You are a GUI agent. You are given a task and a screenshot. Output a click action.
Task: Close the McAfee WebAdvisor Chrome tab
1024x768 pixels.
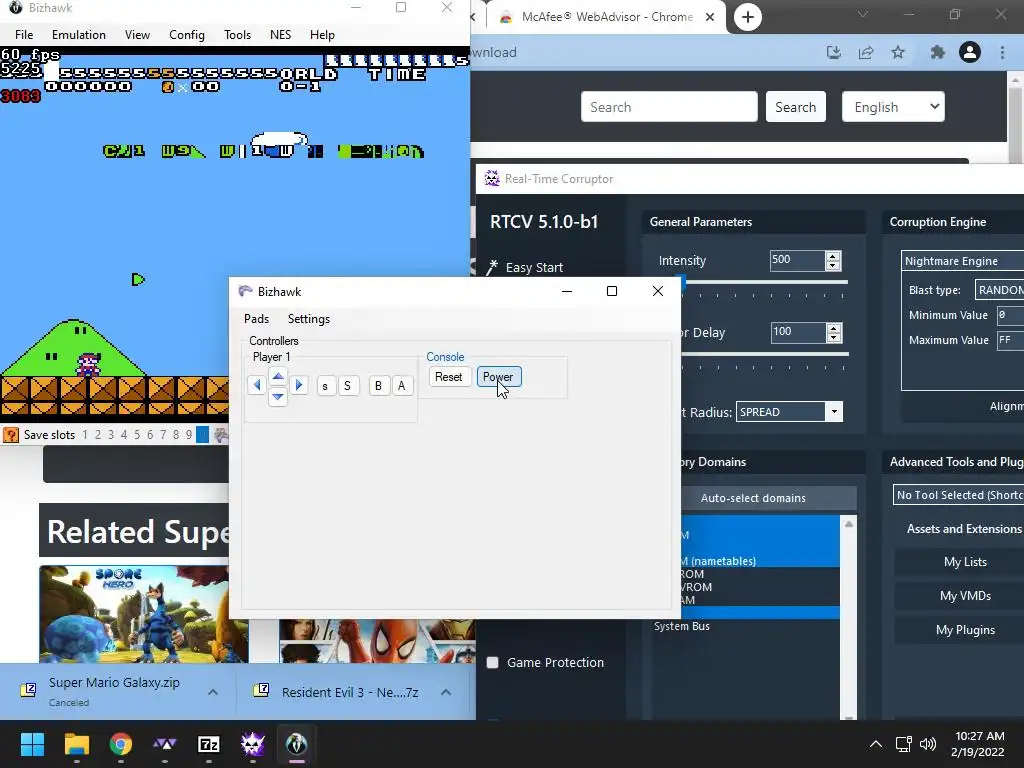(x=710, y=17)
